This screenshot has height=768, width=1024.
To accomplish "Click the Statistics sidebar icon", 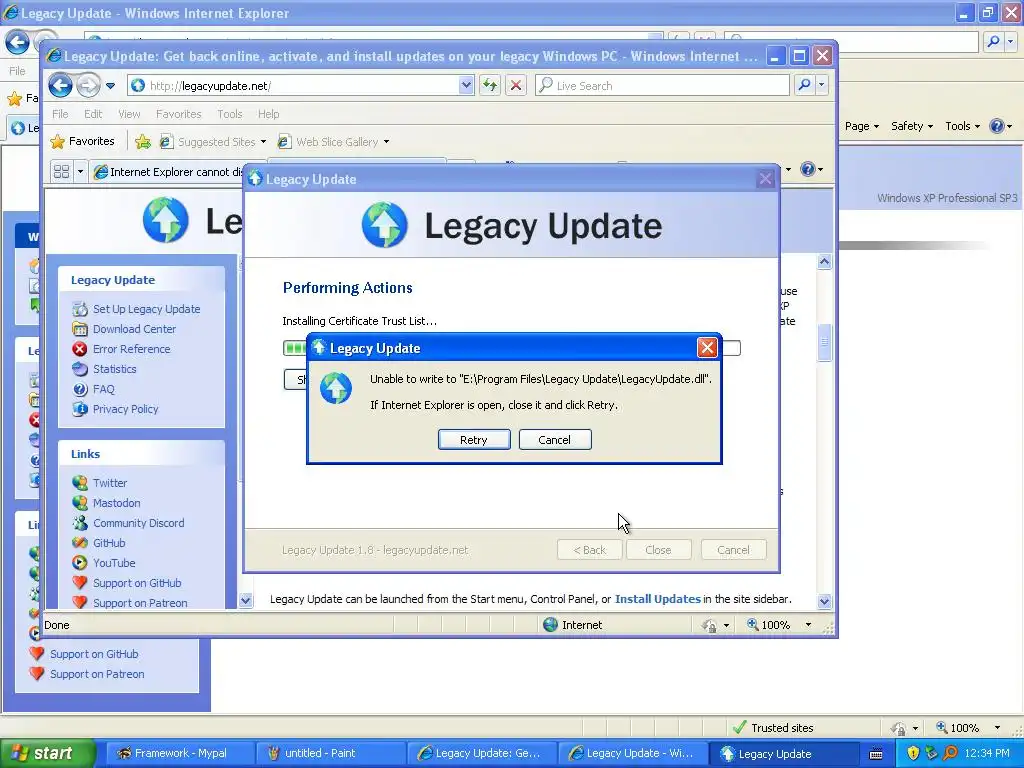I will tap(80, 369).
